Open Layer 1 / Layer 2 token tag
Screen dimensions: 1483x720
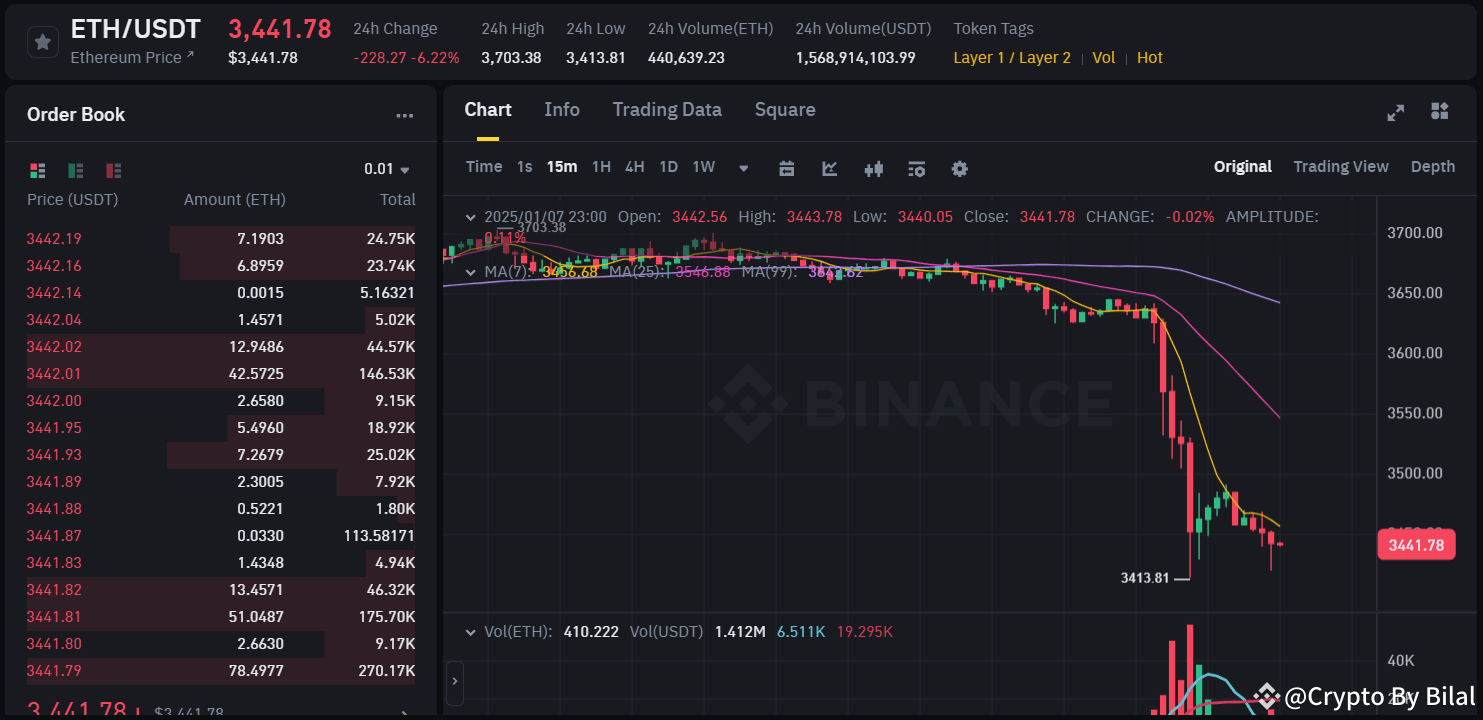[1012, 58]
